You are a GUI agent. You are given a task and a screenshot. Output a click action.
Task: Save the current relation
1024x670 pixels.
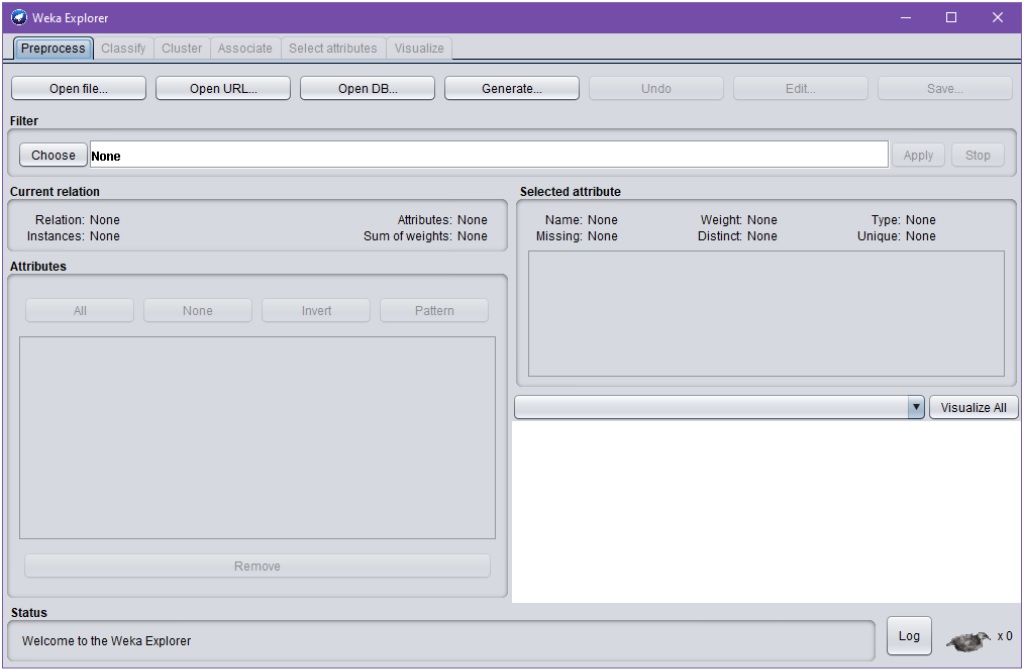click(x=944, y=88)
